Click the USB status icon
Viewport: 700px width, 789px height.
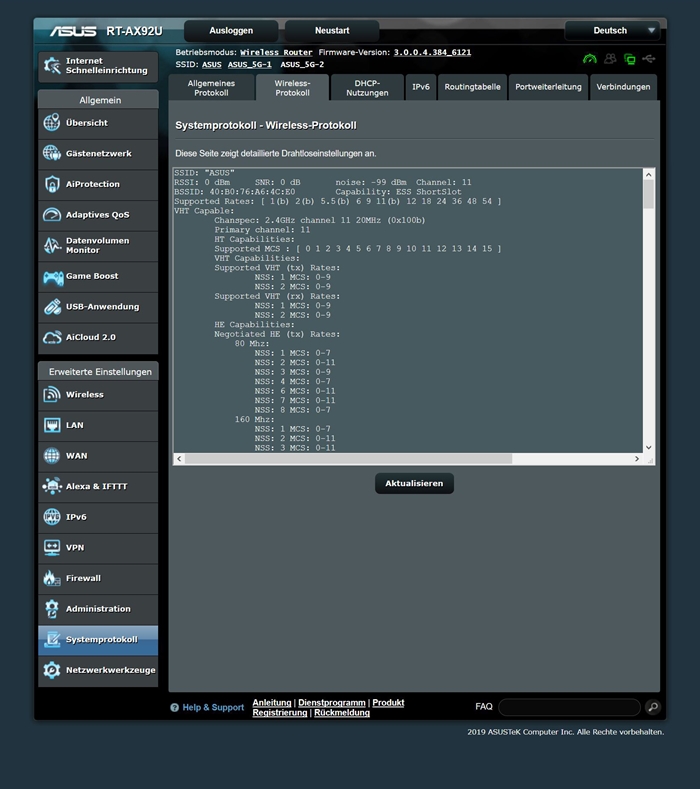tap(649, 59)
